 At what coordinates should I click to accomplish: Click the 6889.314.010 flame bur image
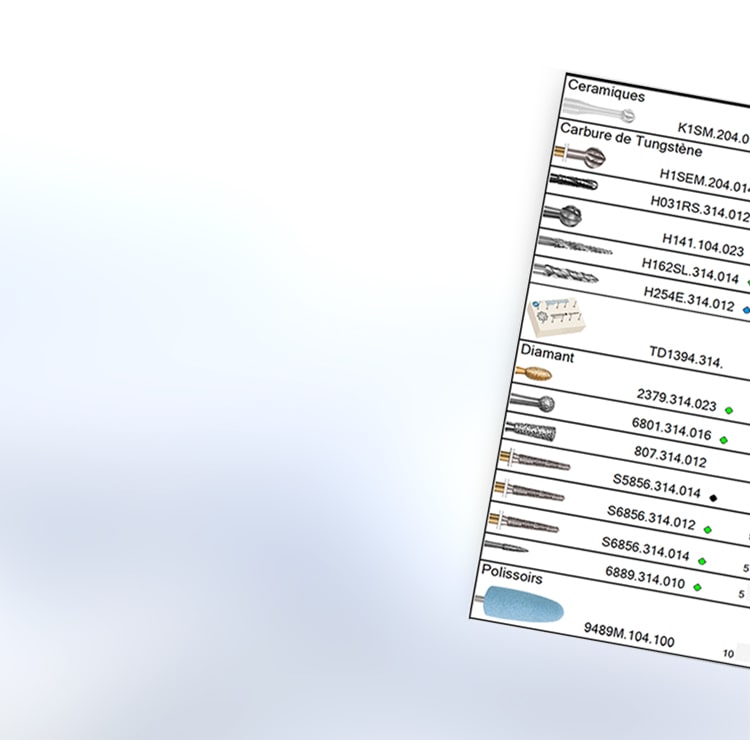pos(506,546)
